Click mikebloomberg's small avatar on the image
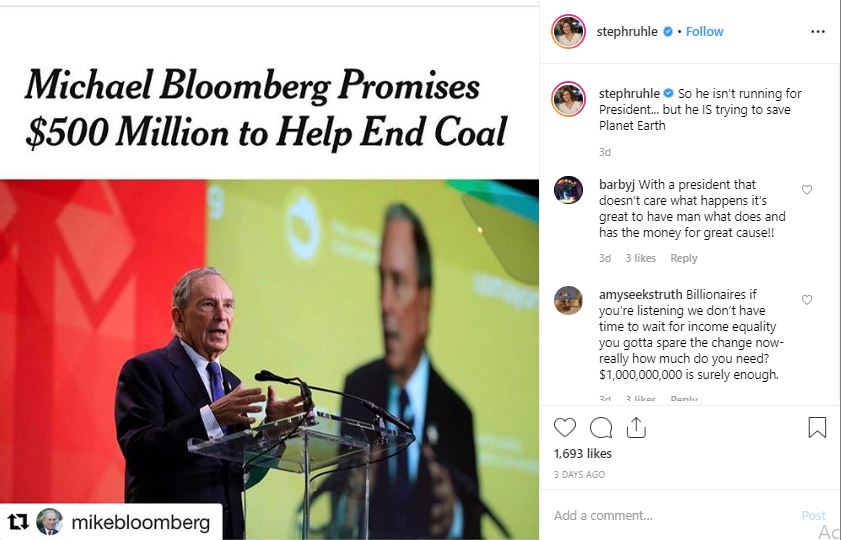This screenshot has height=540, width=841. pos(49,521)
